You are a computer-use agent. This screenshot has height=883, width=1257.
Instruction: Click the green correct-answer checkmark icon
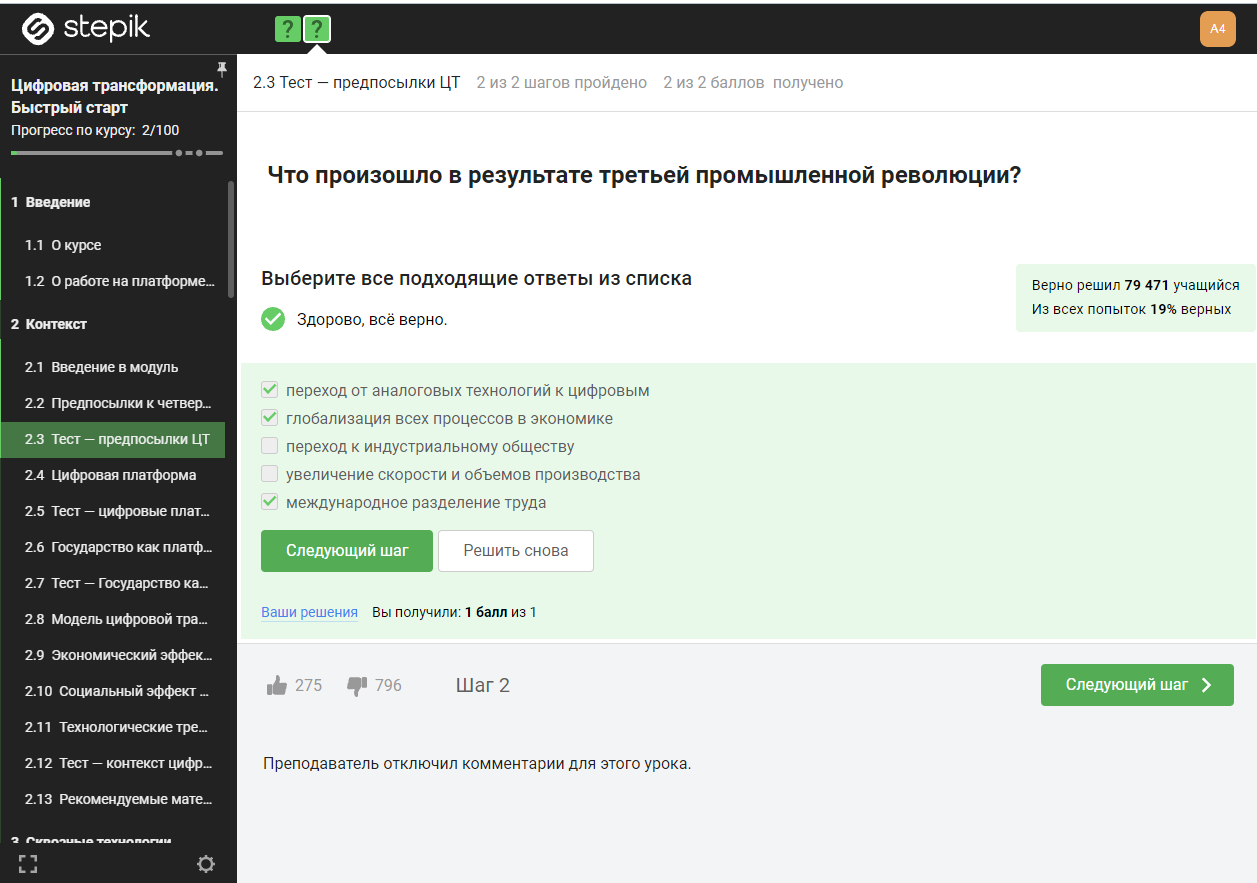click(x=273, y=319)
